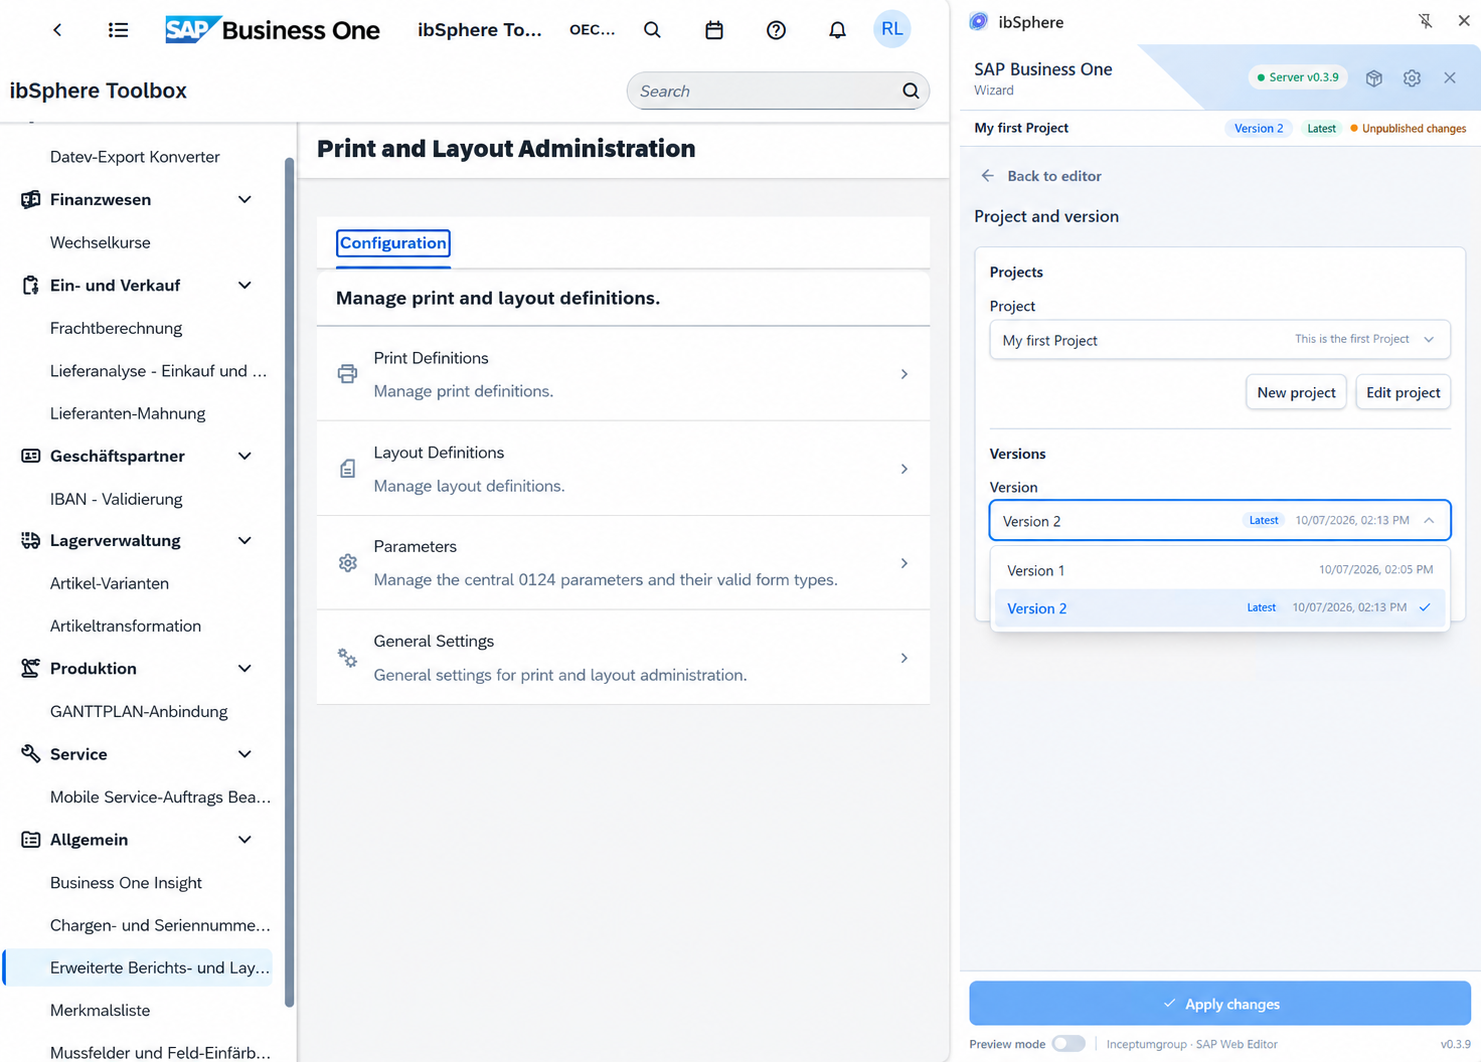Click the General Settings gears icon
Viewport: 1481px width, 1062px height.
(347, 658)
